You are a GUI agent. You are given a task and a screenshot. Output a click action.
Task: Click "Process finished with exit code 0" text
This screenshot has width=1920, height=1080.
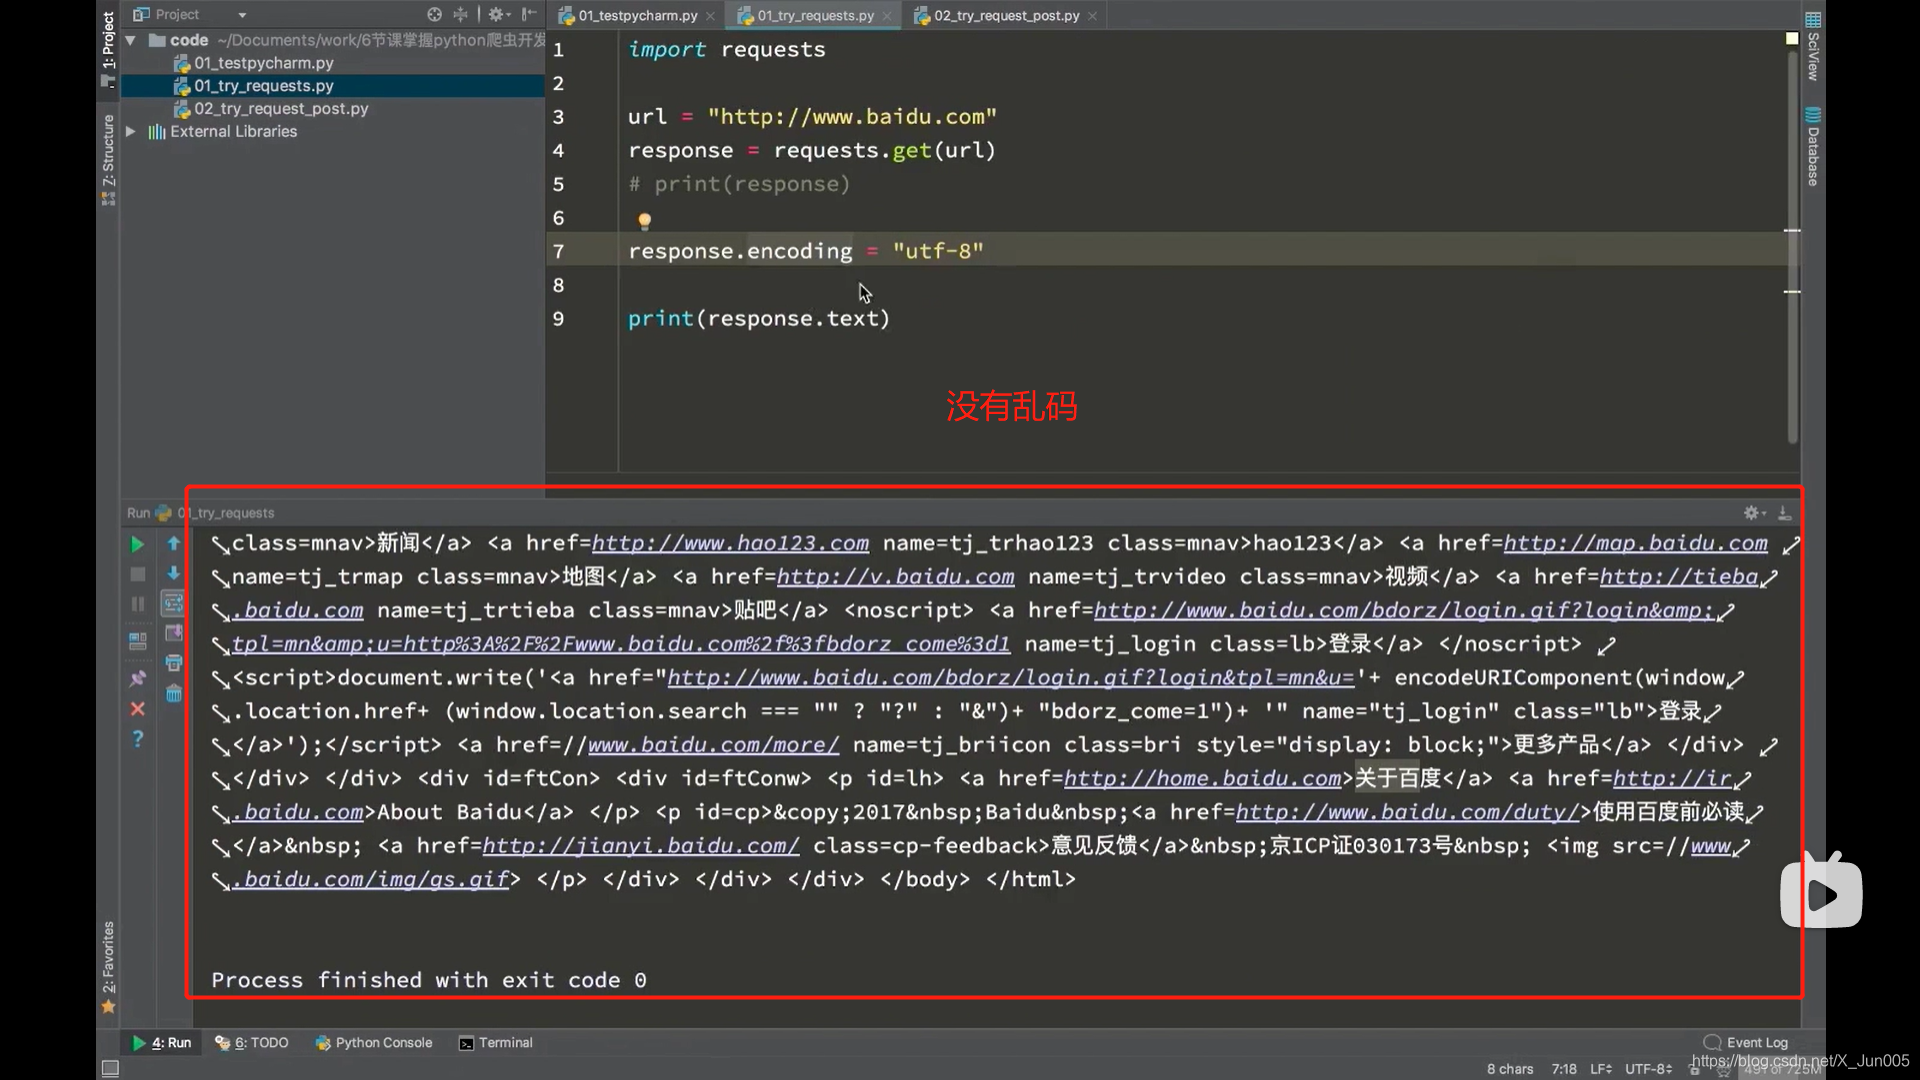pos(429,980)
